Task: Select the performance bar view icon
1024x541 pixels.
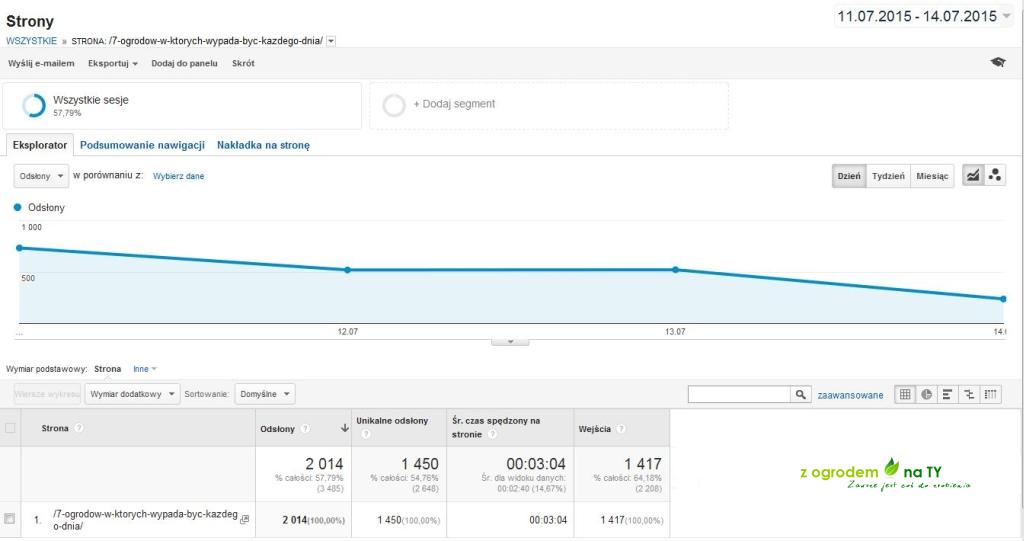Action: tap(948, 395)
